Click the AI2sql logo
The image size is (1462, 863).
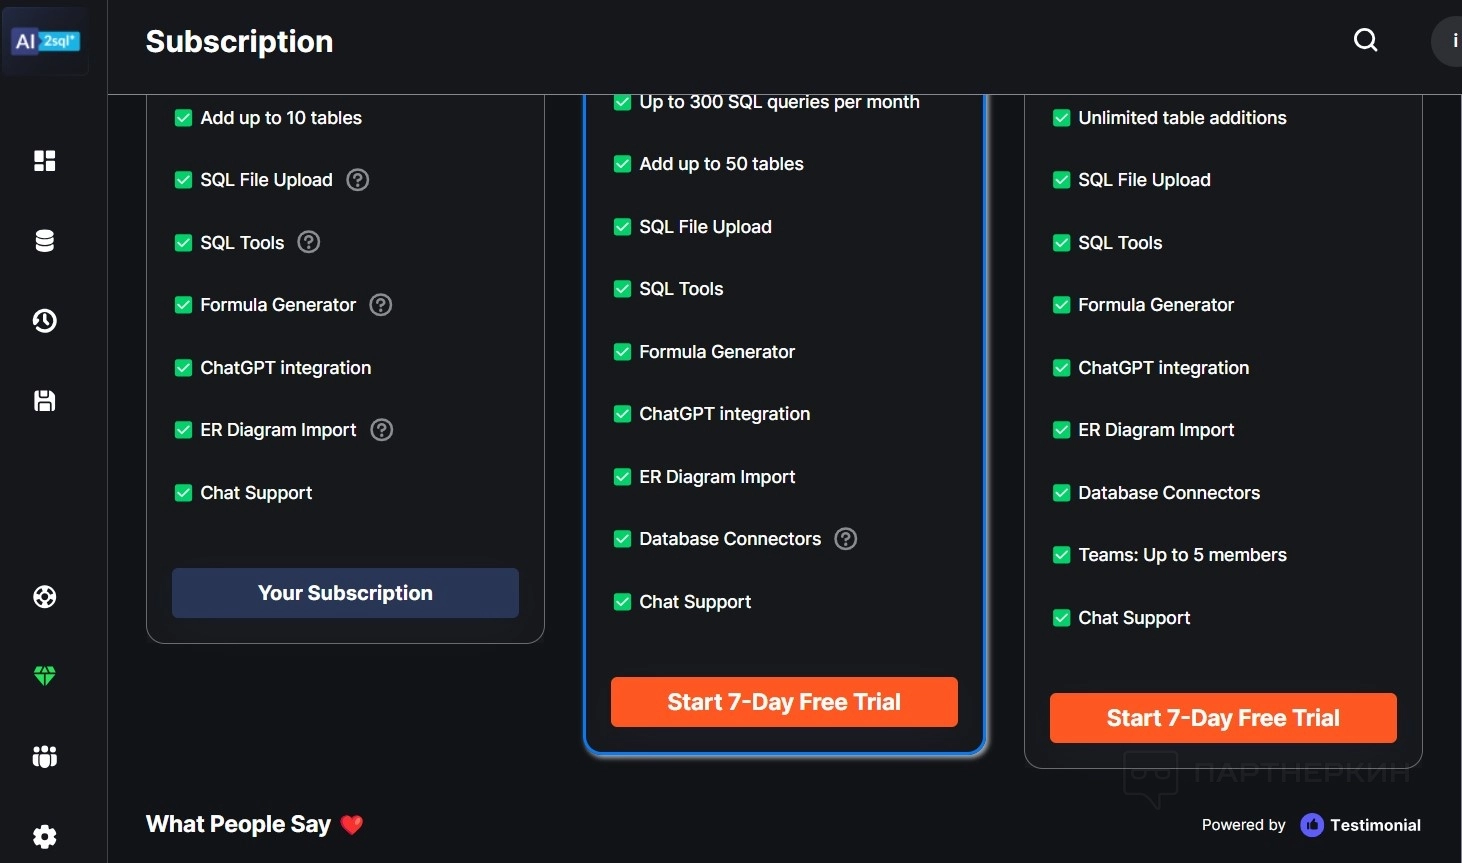pyautogui.click(x=45, y=41)
